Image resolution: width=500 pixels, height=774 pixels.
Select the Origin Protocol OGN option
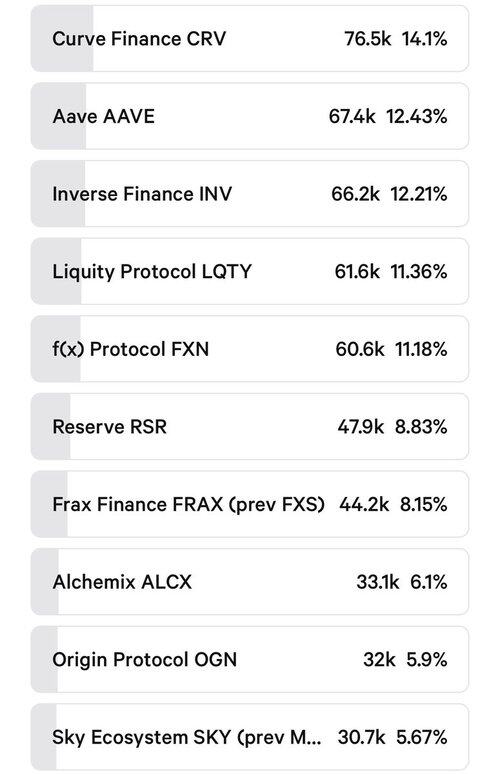point(250,659)
